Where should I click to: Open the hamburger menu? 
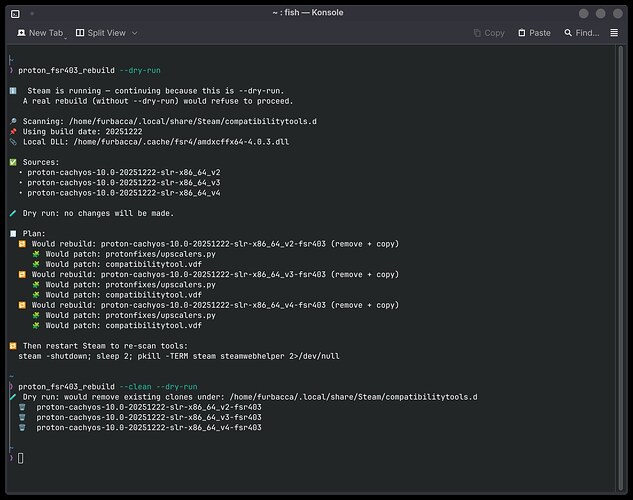point(614,33)
